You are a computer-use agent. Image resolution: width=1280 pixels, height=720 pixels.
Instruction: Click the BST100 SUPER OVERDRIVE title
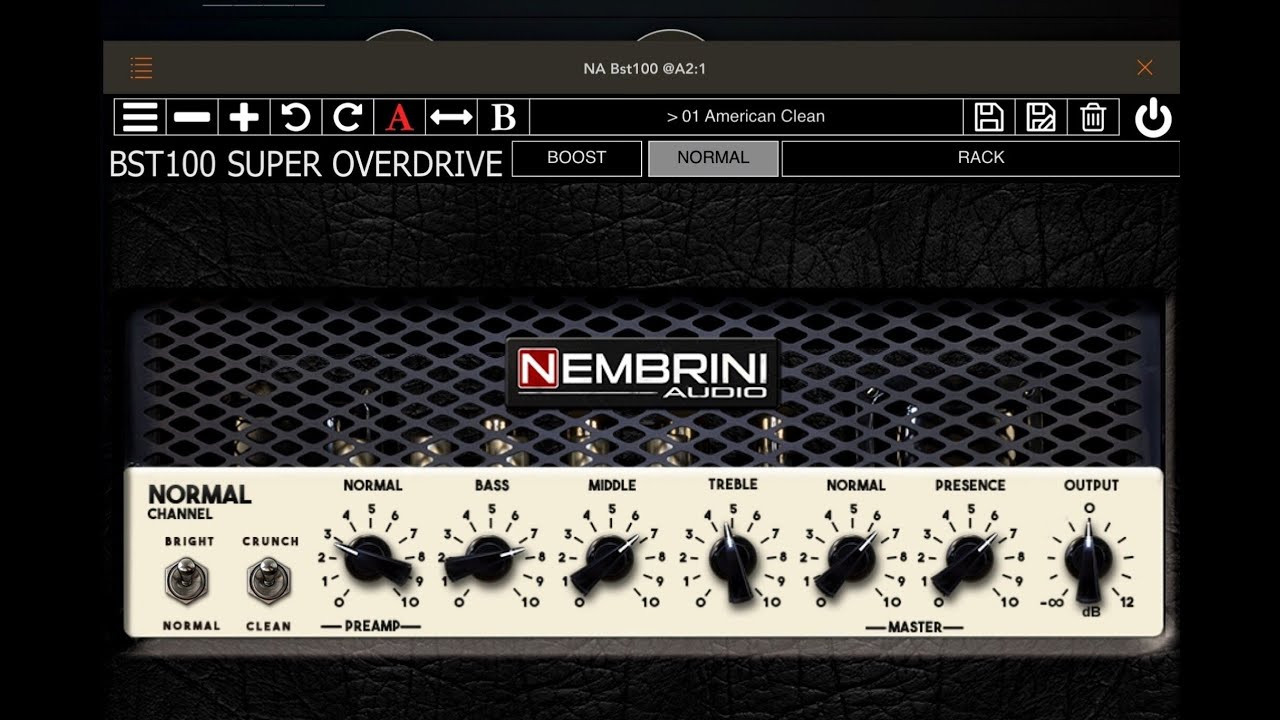306,164
